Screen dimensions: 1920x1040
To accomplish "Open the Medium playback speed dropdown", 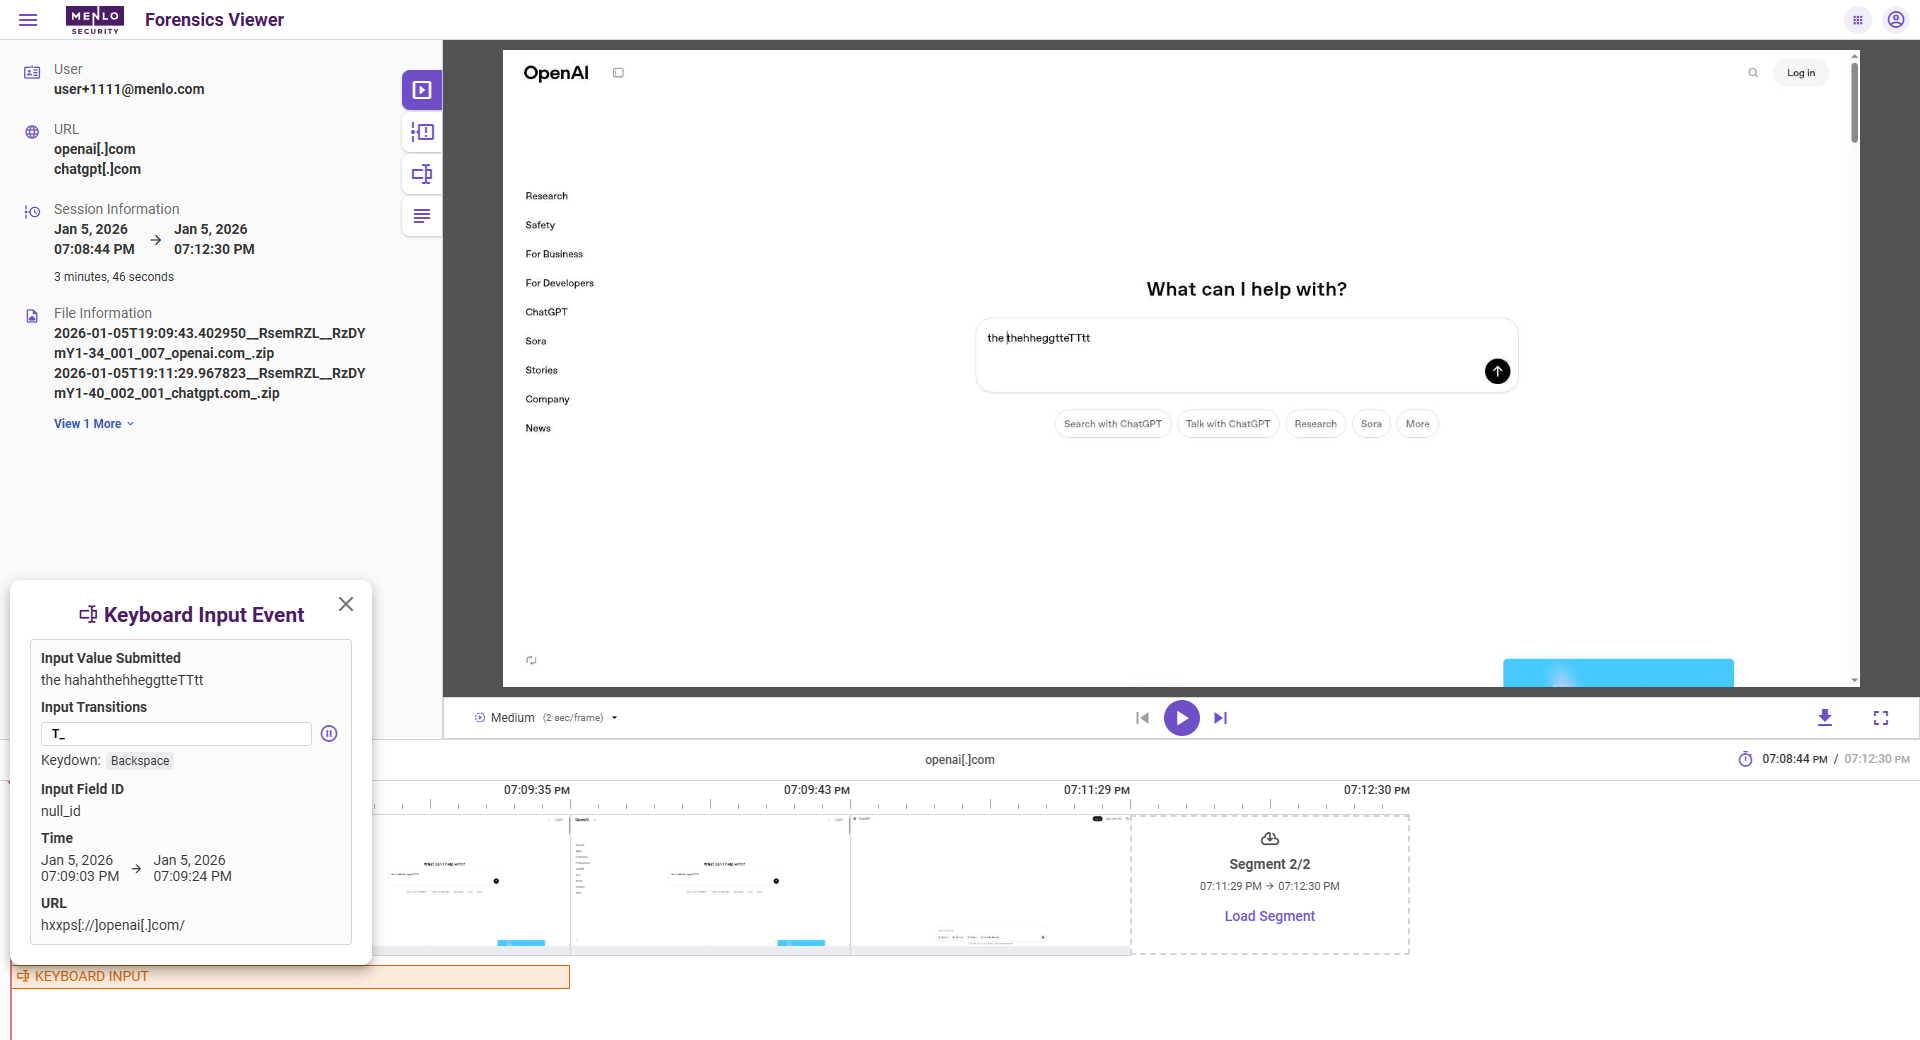I will (546, 718).
